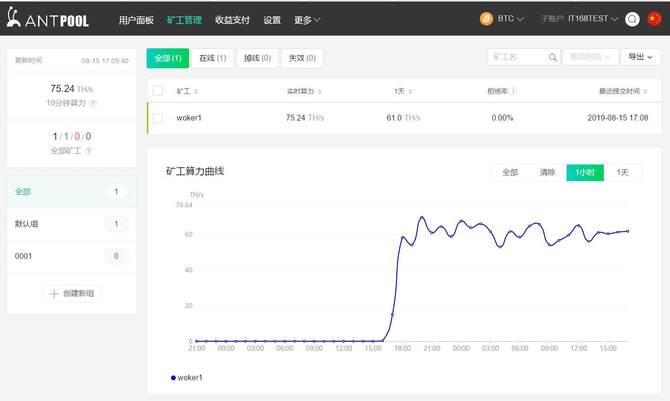The image size is (670, 401).
Task: Switch chart to 1天 interval
Action: (623, 172)
